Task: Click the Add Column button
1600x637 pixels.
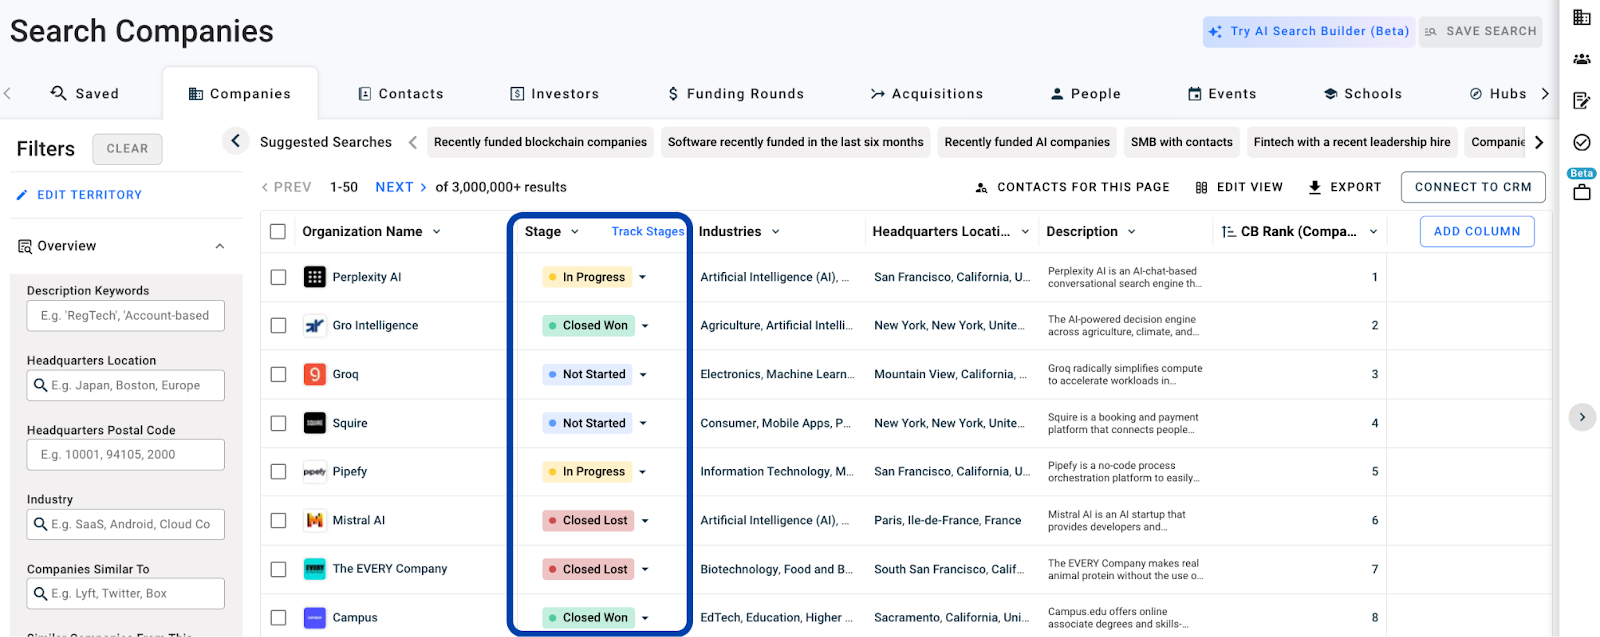Action: [x=1477, y=232]
